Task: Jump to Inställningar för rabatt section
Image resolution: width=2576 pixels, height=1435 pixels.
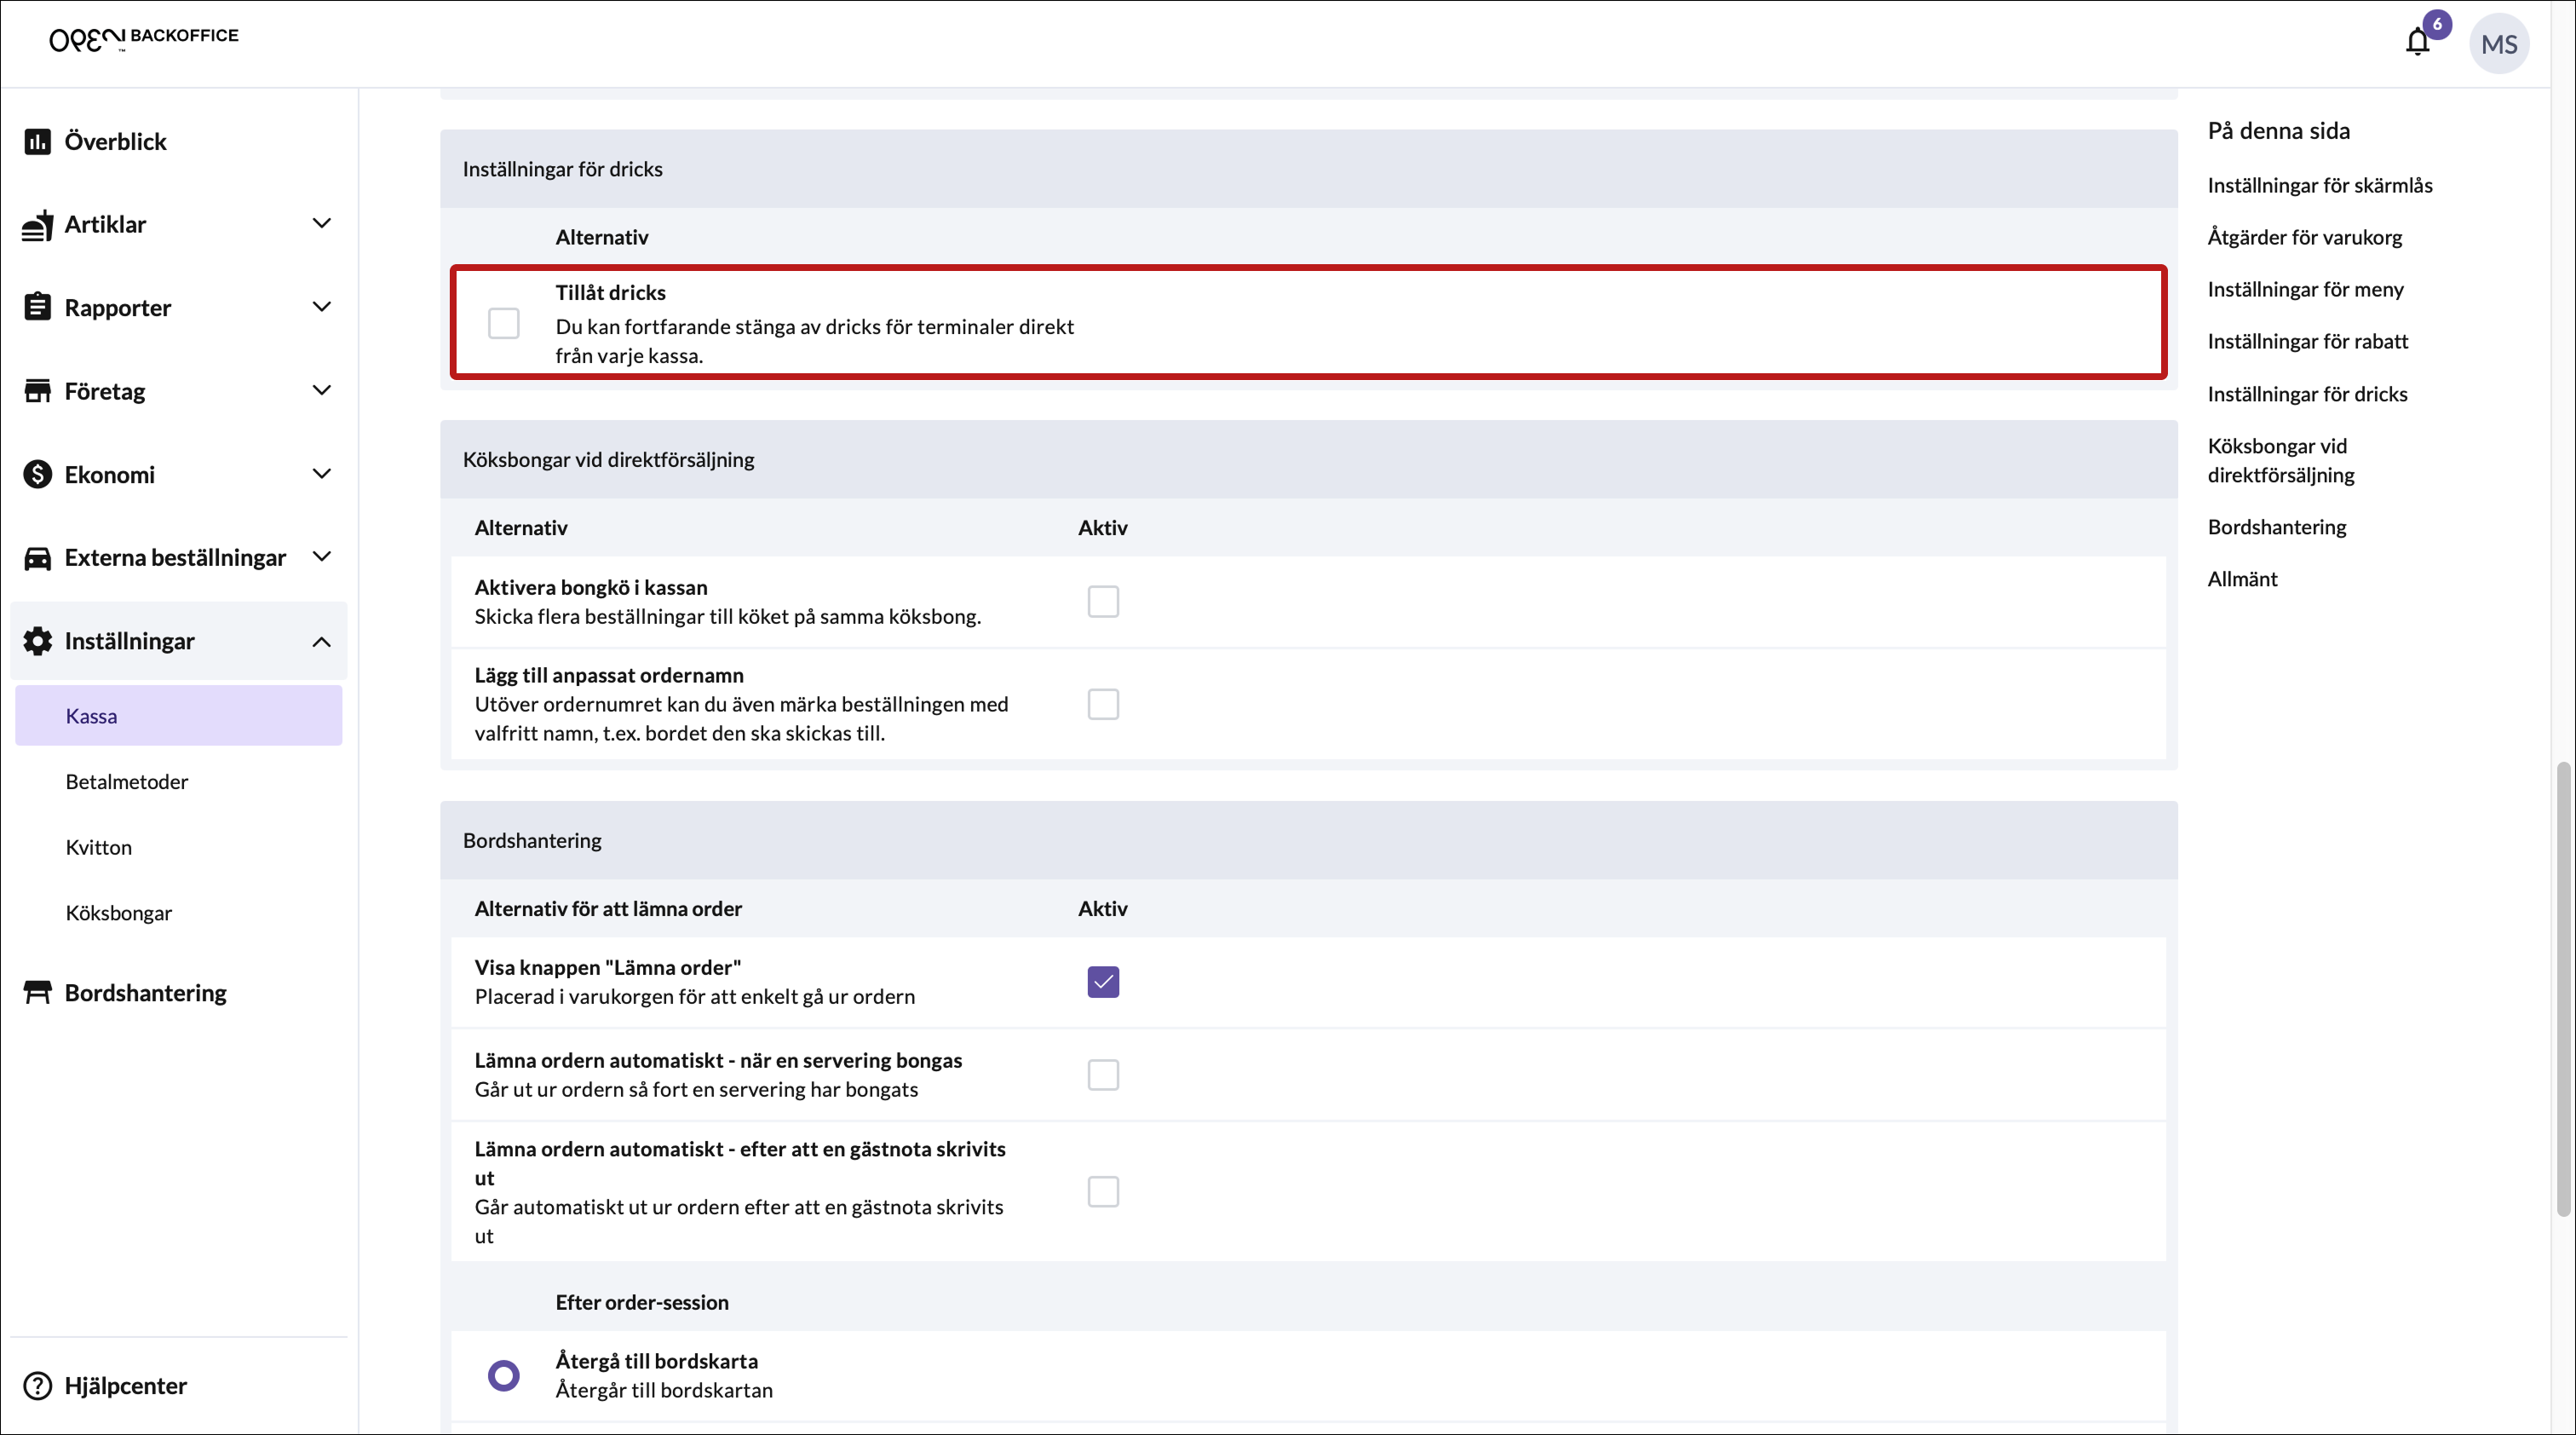Action: pyautogui.click(x=2307, y=342)
